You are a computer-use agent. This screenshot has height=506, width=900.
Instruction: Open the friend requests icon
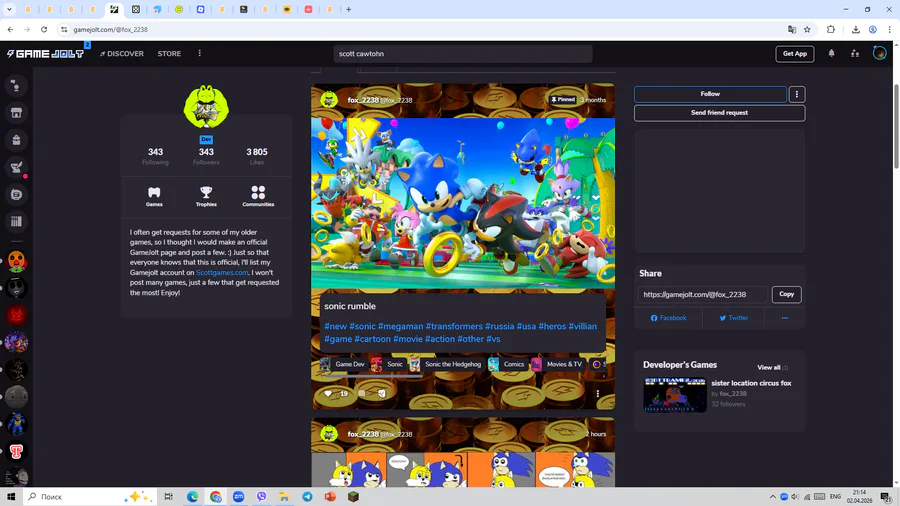tap(855, 53)
